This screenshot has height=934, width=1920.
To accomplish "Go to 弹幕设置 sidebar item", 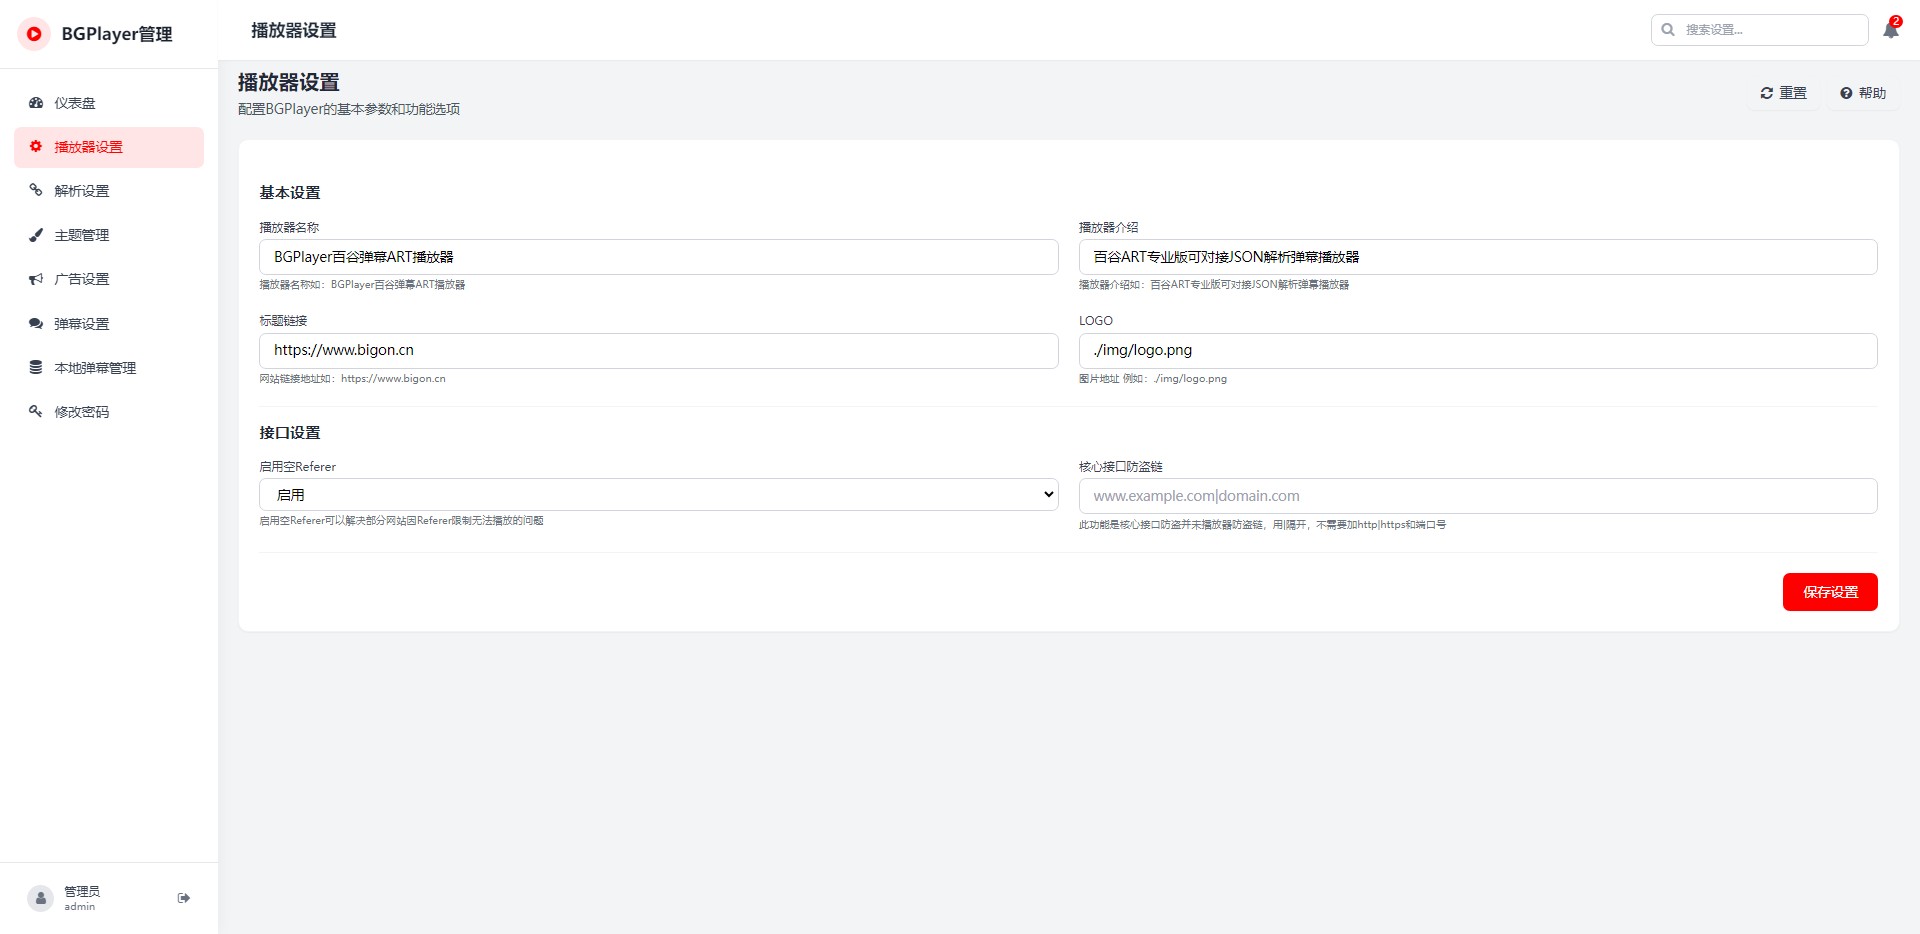I will click(x=82, y=324).
